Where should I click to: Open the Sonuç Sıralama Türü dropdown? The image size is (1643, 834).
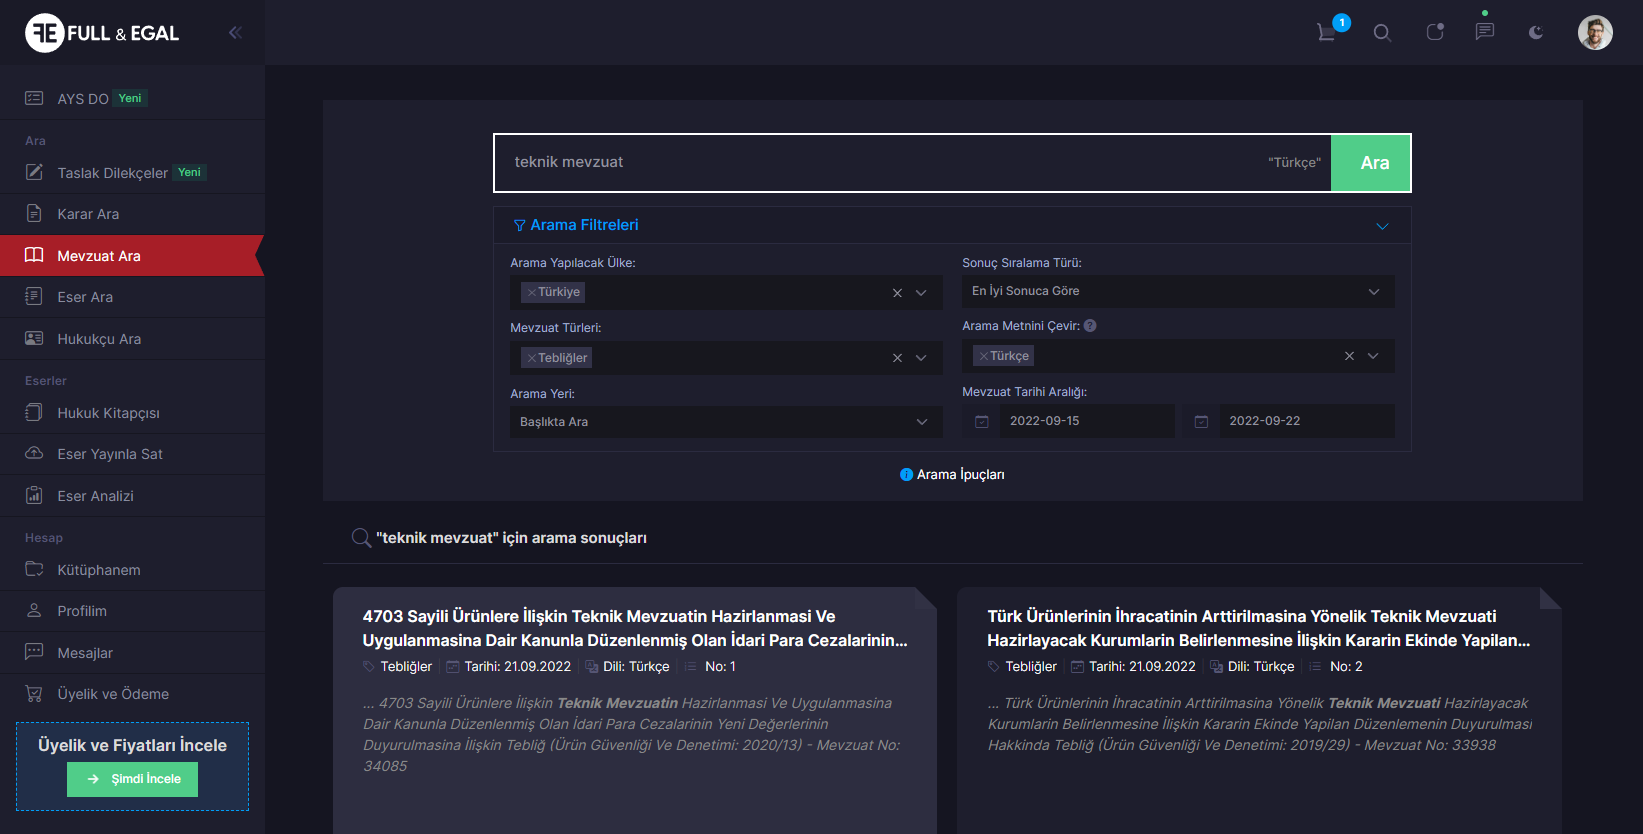pos(1178,291)
